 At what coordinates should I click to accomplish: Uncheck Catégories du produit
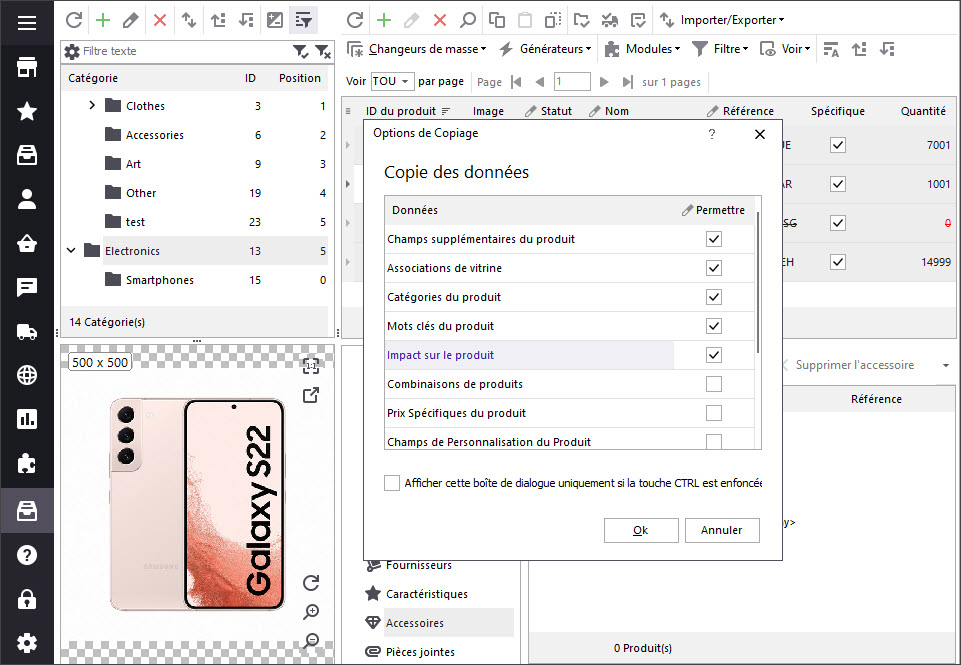coord(713,297)
